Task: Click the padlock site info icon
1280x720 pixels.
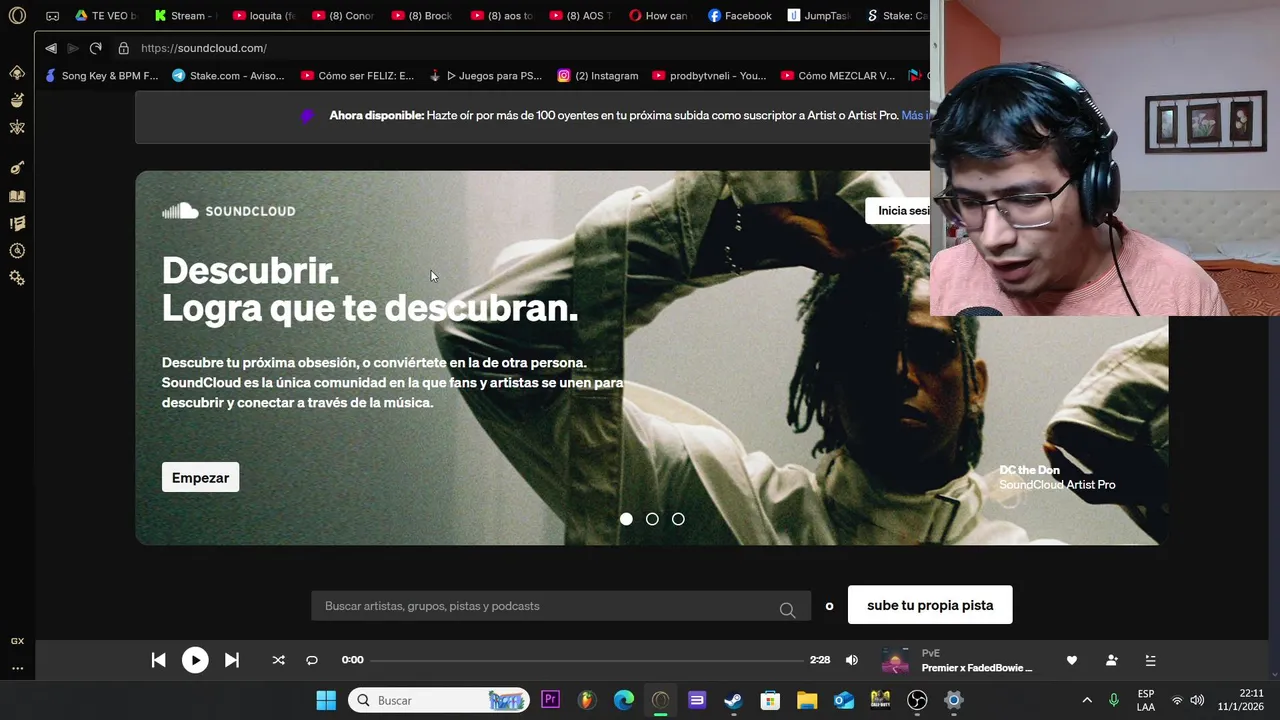Action: click(x=124, y=48)
